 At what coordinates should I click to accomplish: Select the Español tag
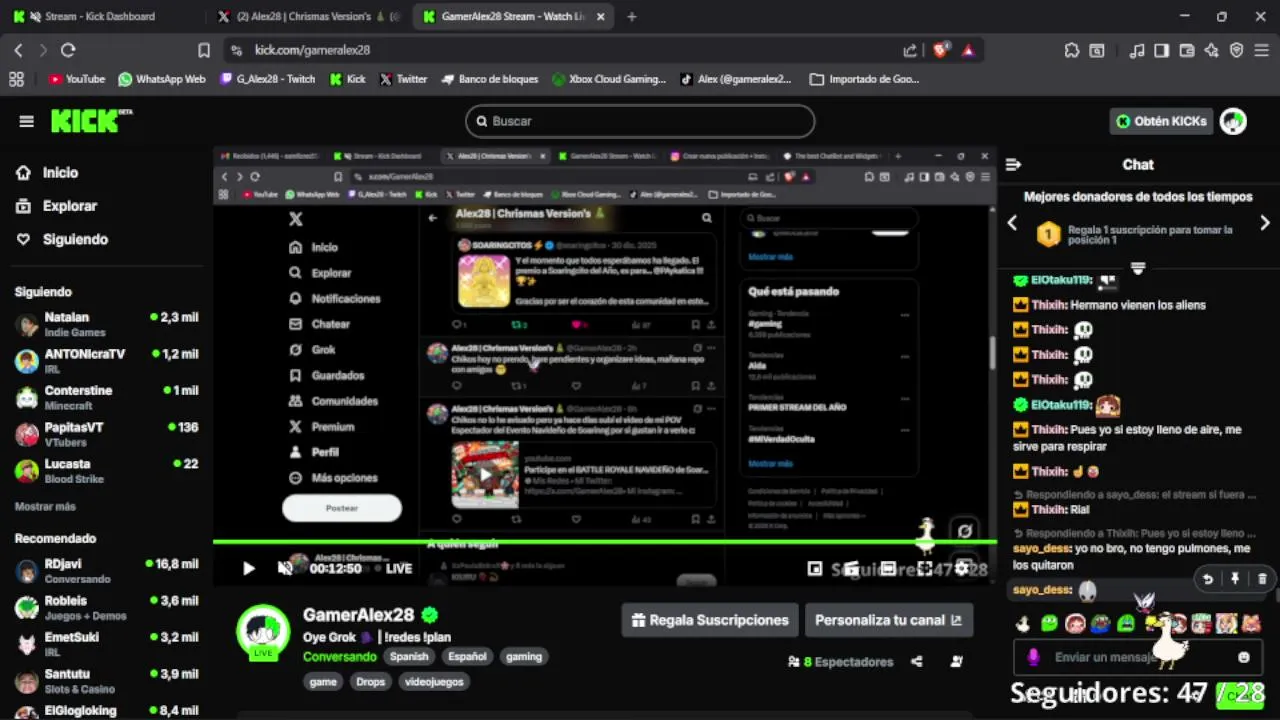(x=467, y=657)
